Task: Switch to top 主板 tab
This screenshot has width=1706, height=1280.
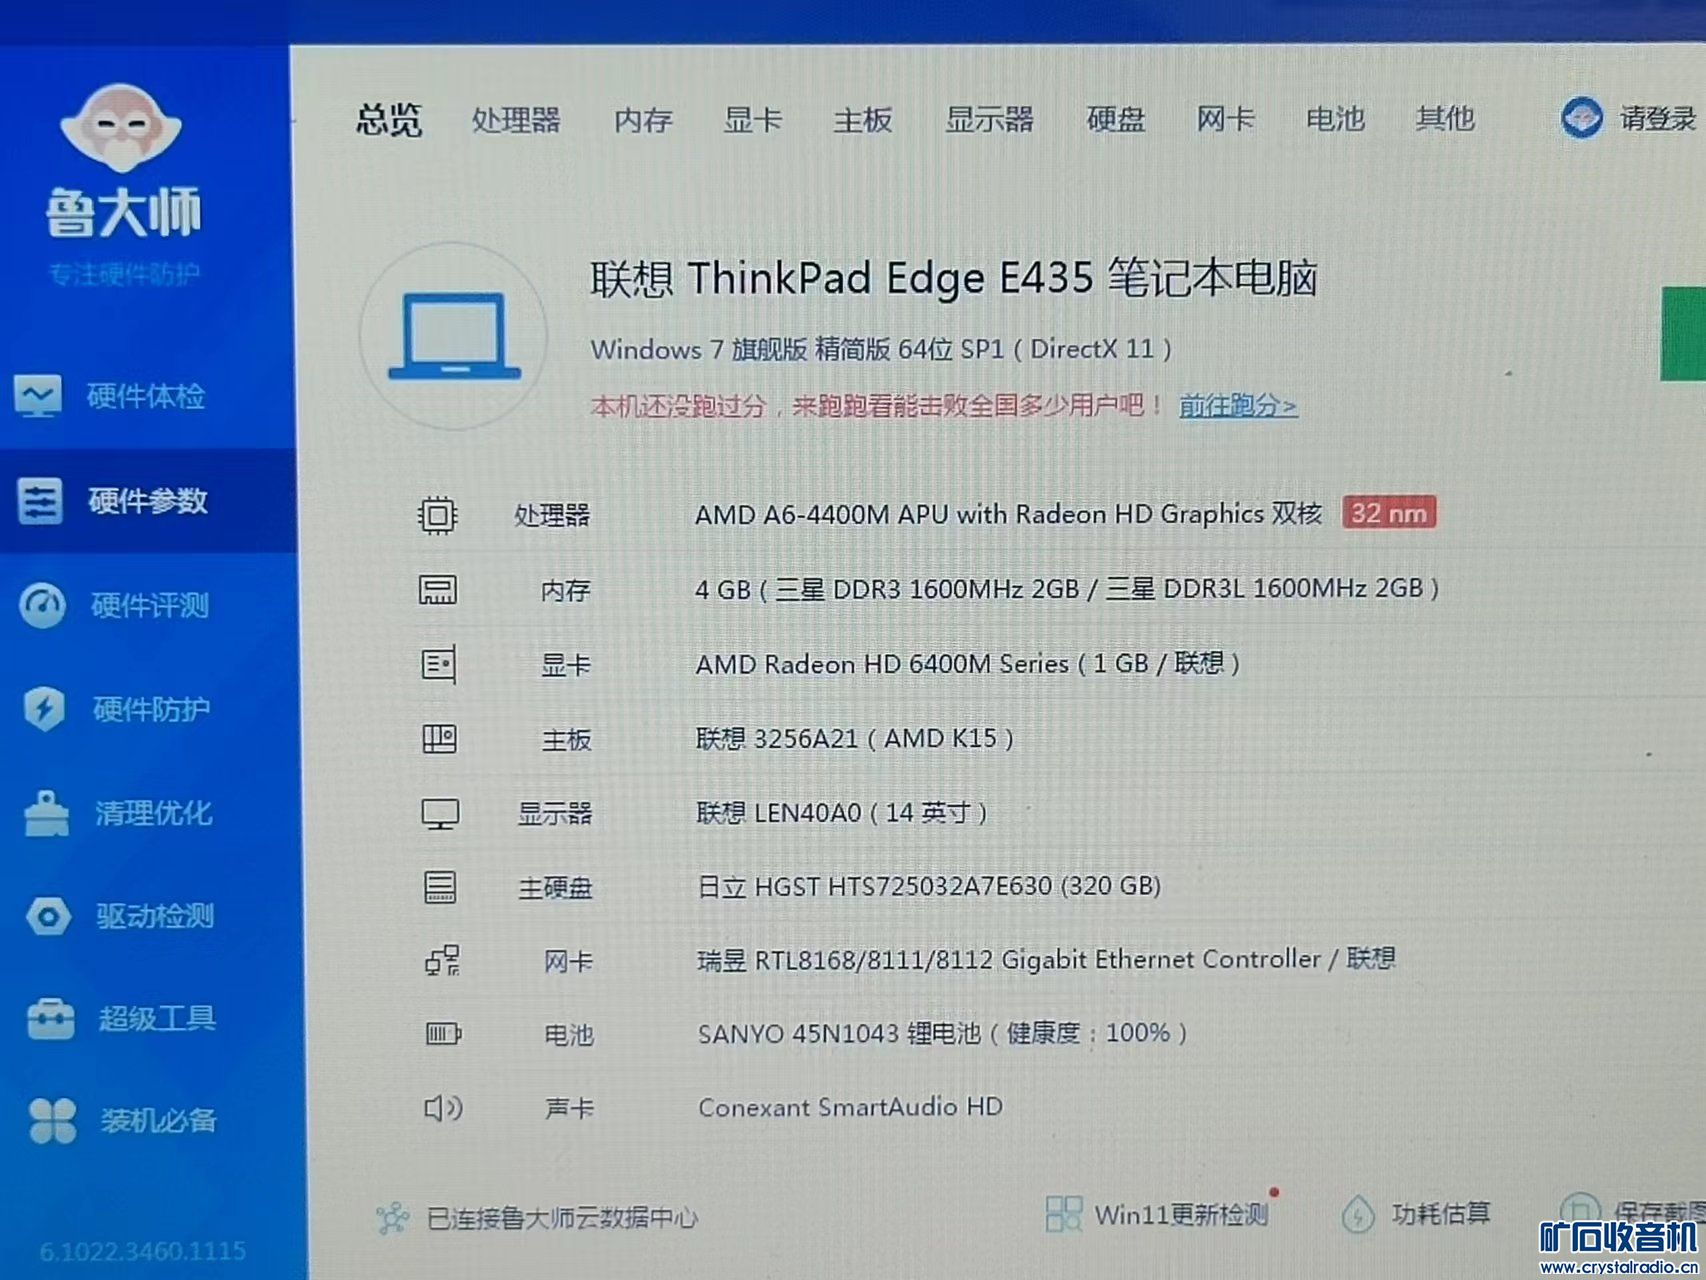Action: 863,120
